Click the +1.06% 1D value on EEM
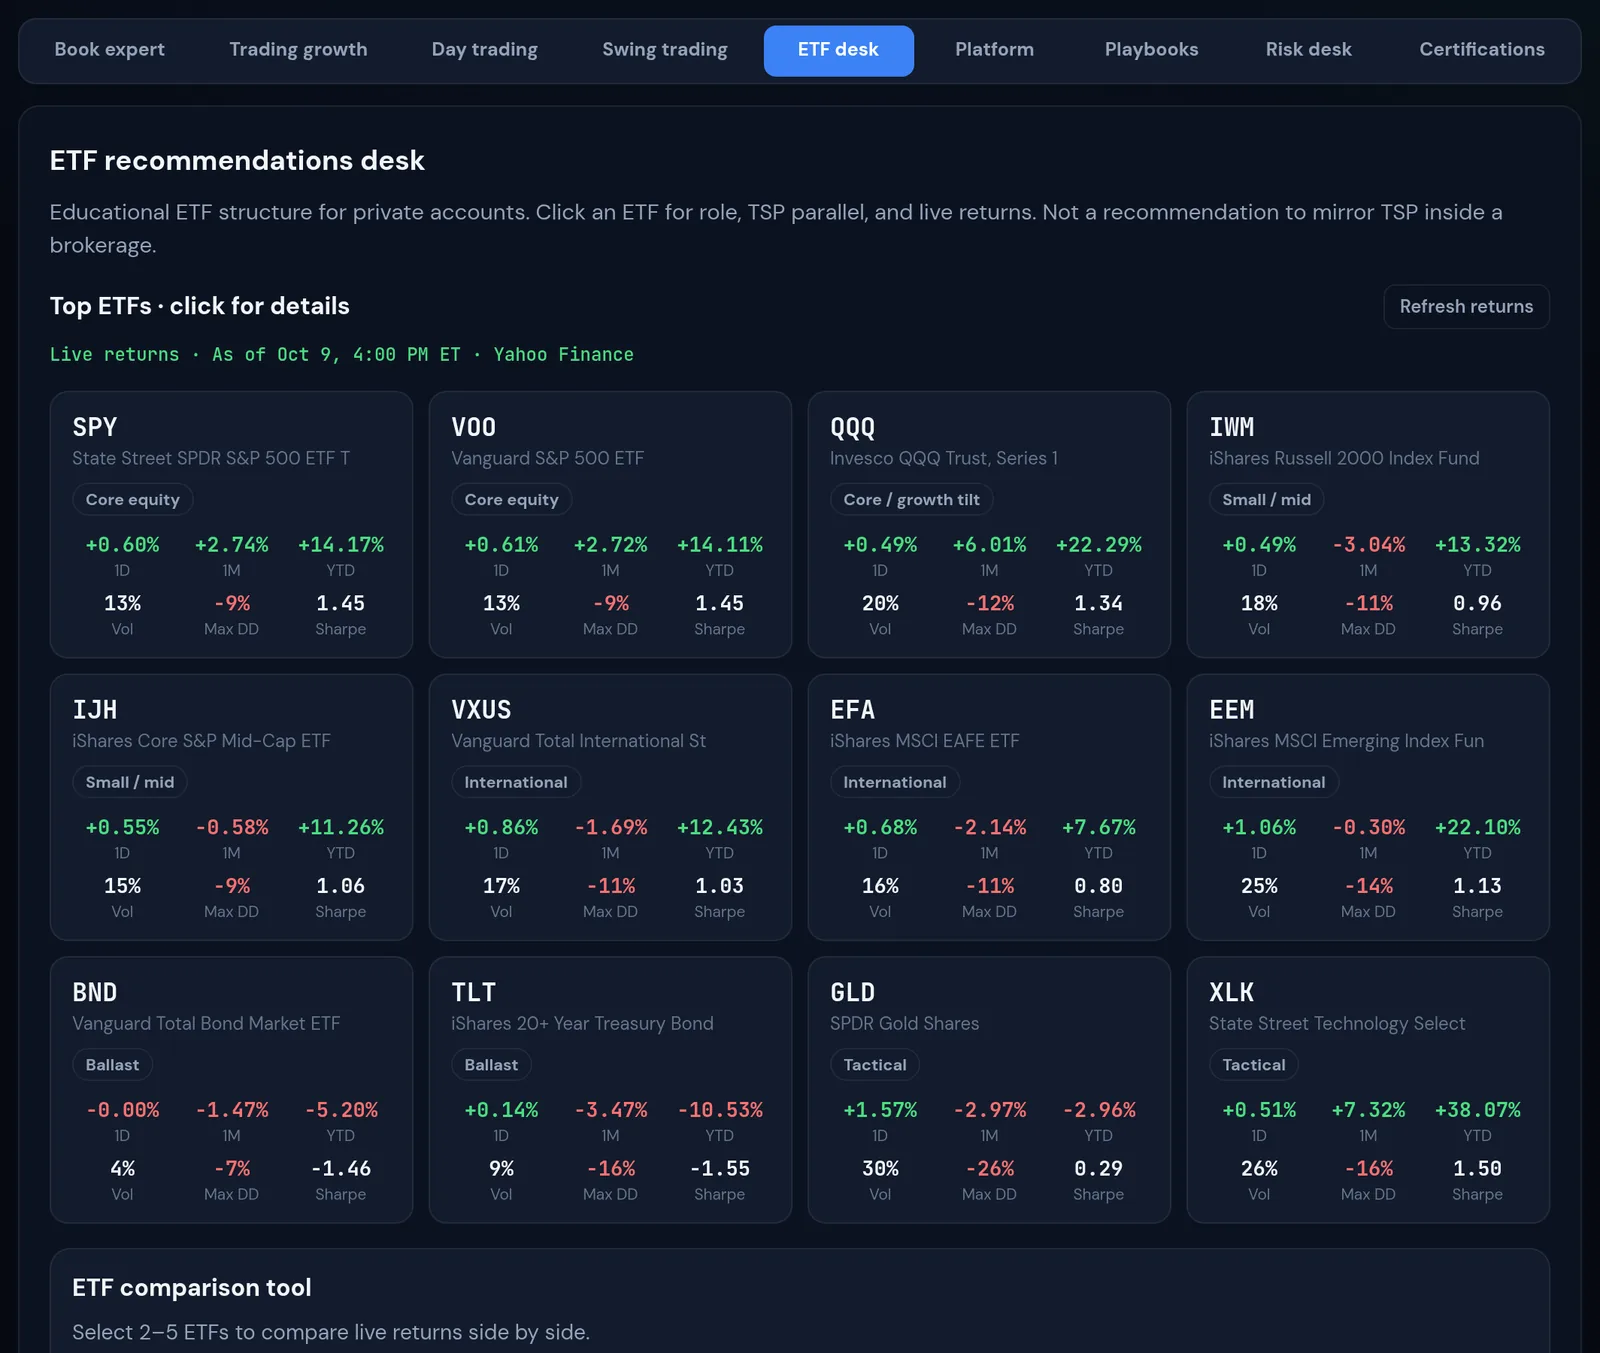The width and height of the screenshot is (1600, 1353). tap(1259, 827)
